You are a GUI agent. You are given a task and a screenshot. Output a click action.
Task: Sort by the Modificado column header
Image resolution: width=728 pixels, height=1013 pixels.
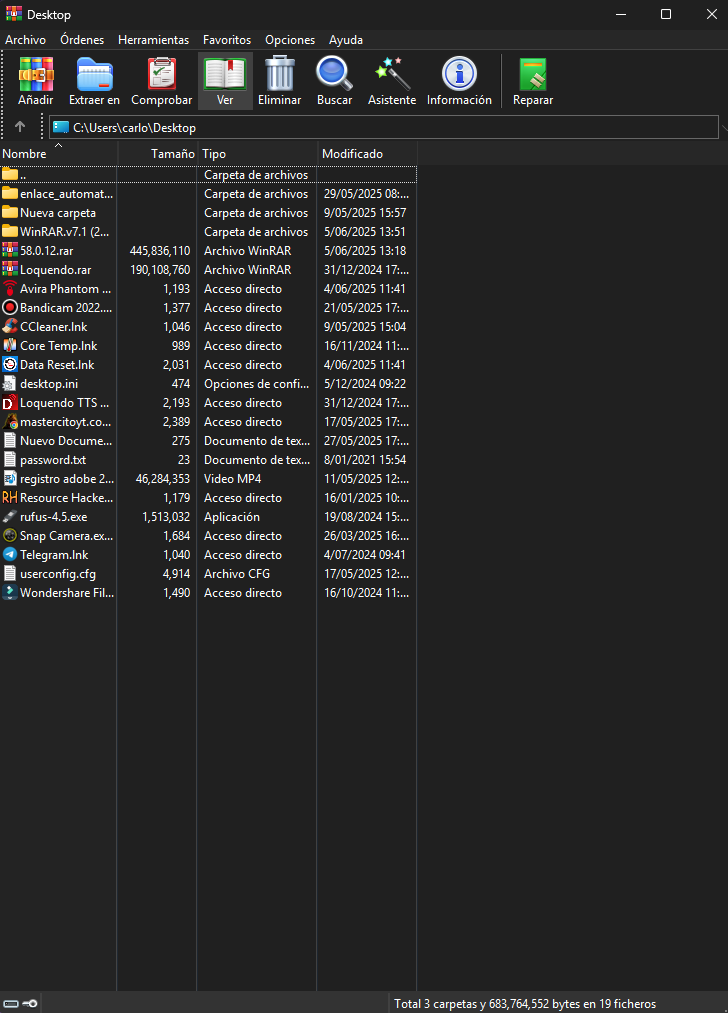click(367, 154)
